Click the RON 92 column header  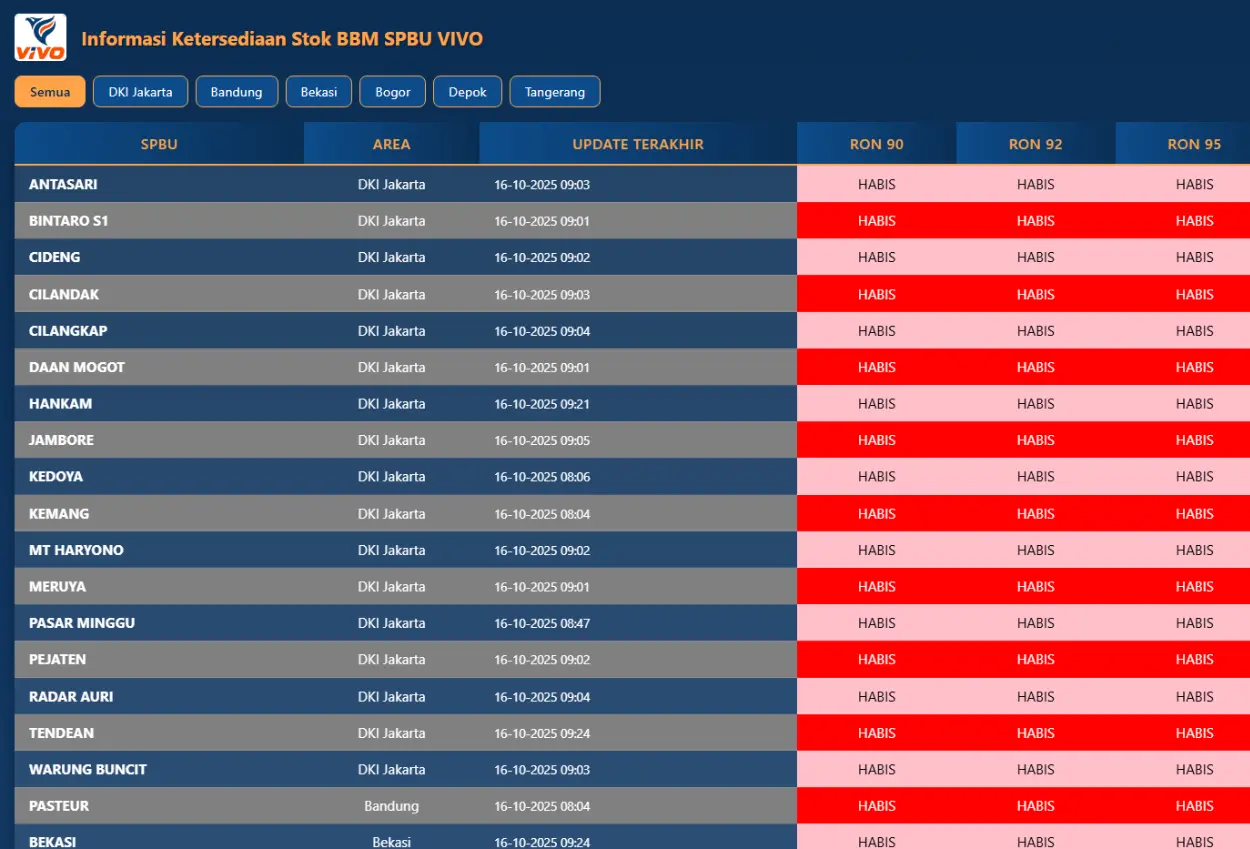(1036, 144)
